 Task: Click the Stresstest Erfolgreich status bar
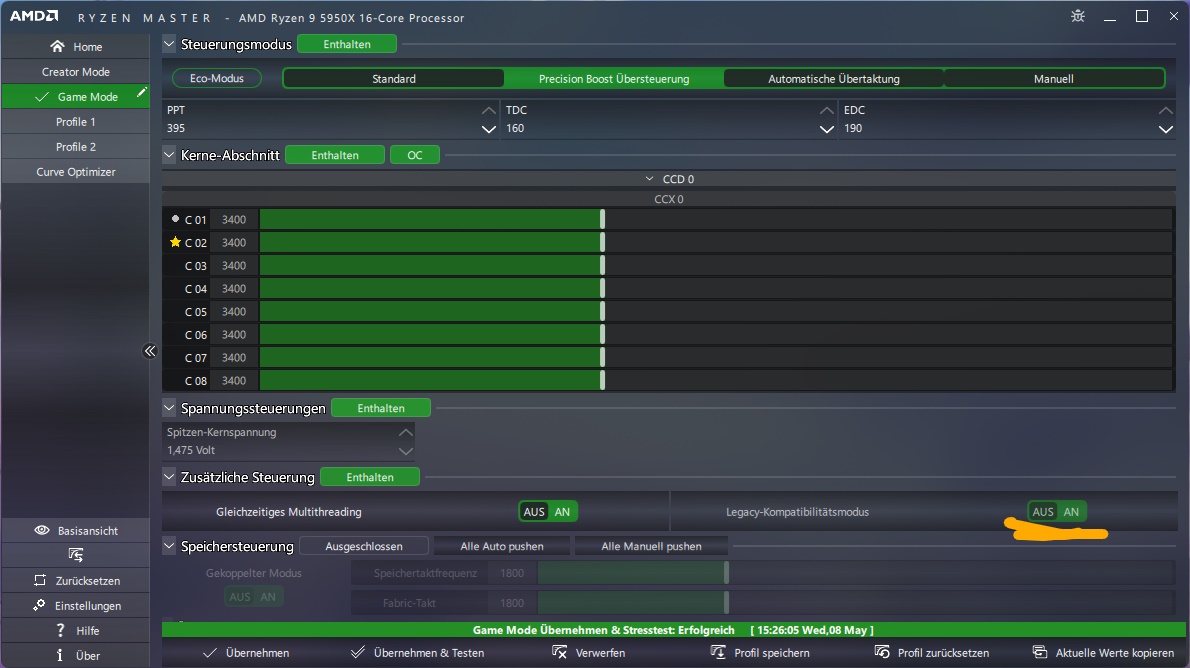tap(673, 630)
